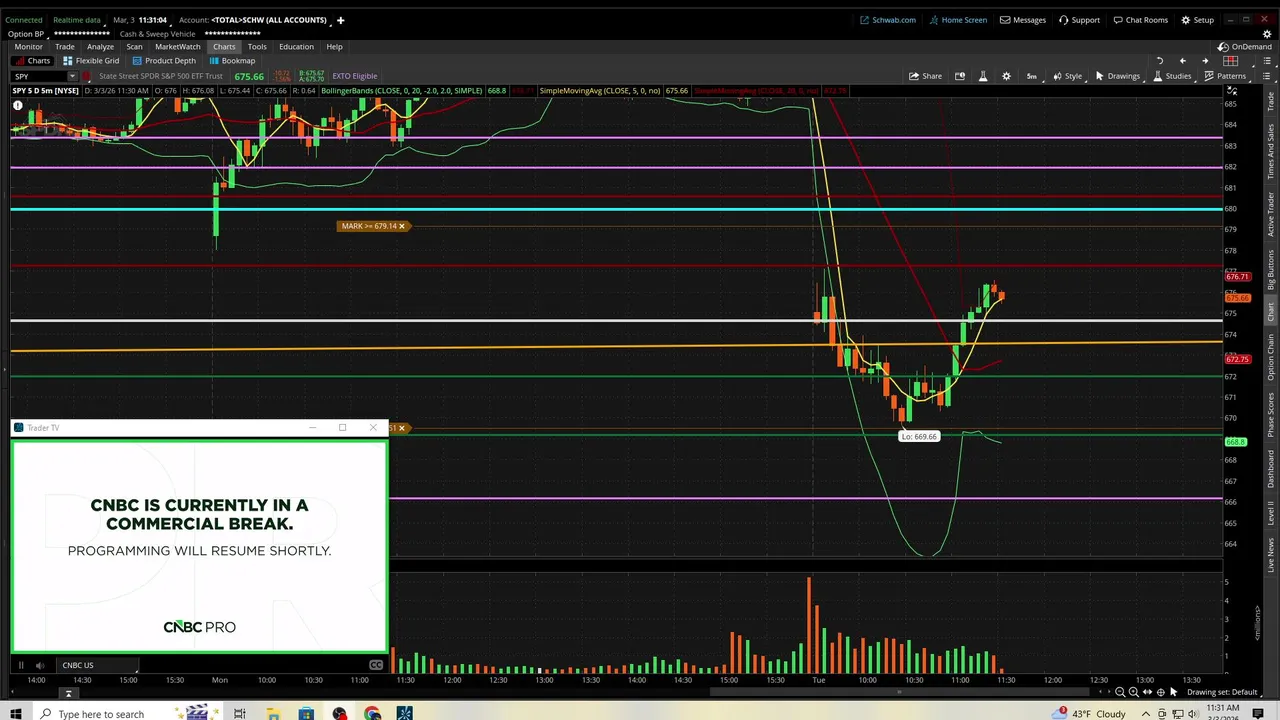This screenshot has width=1280, height=720.
Task: Zoom in the chart with magnifier plus
Action: (x=1133, y=692)
